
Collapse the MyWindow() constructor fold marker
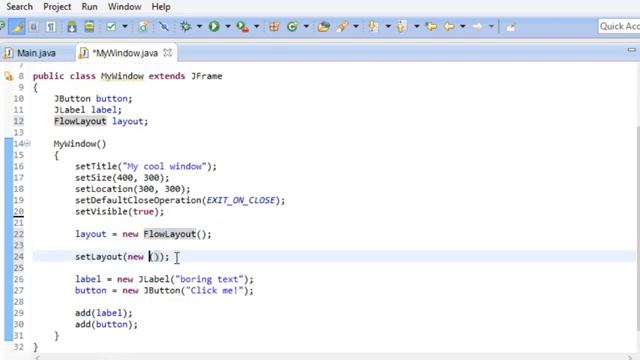coord(27,143)
